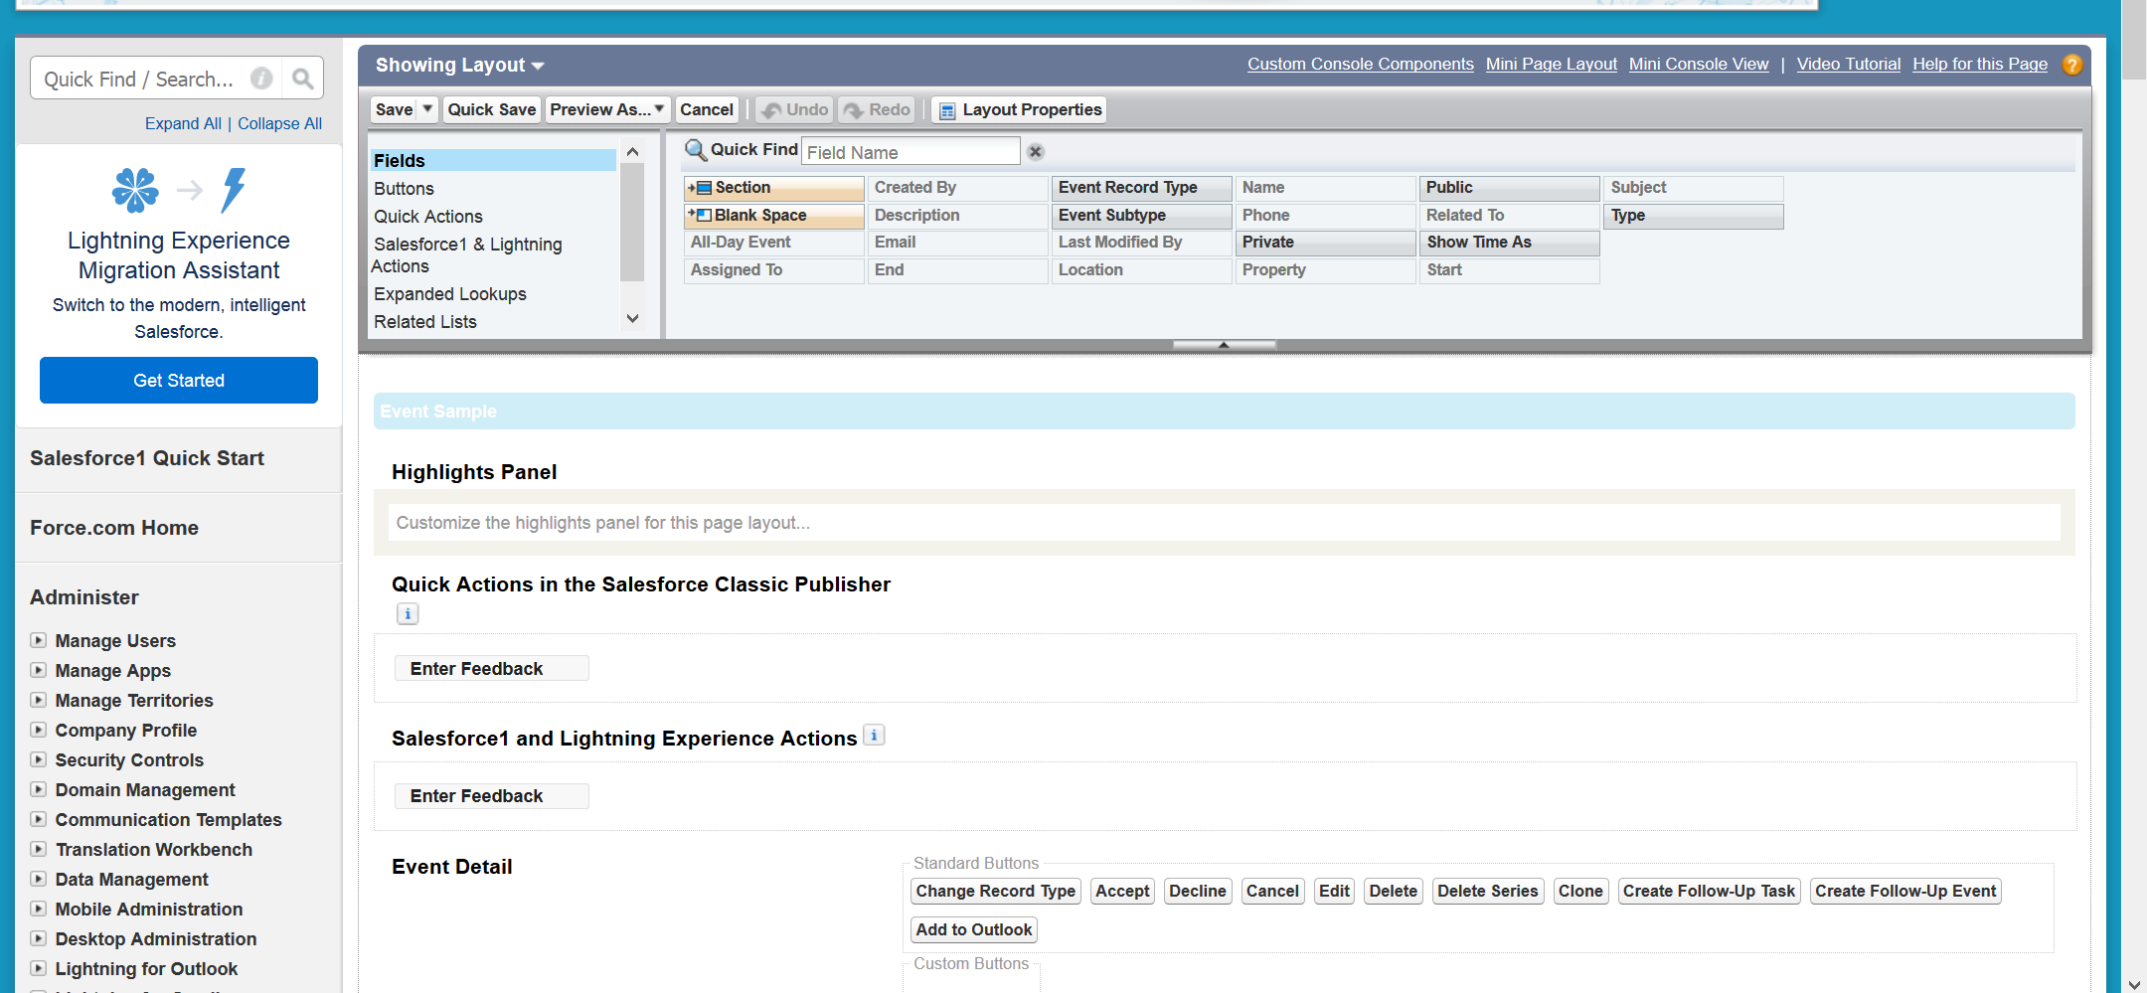Open the orange help question mark icon
Viewport: 2147px width, 993px height.
tap(2072, 65)
